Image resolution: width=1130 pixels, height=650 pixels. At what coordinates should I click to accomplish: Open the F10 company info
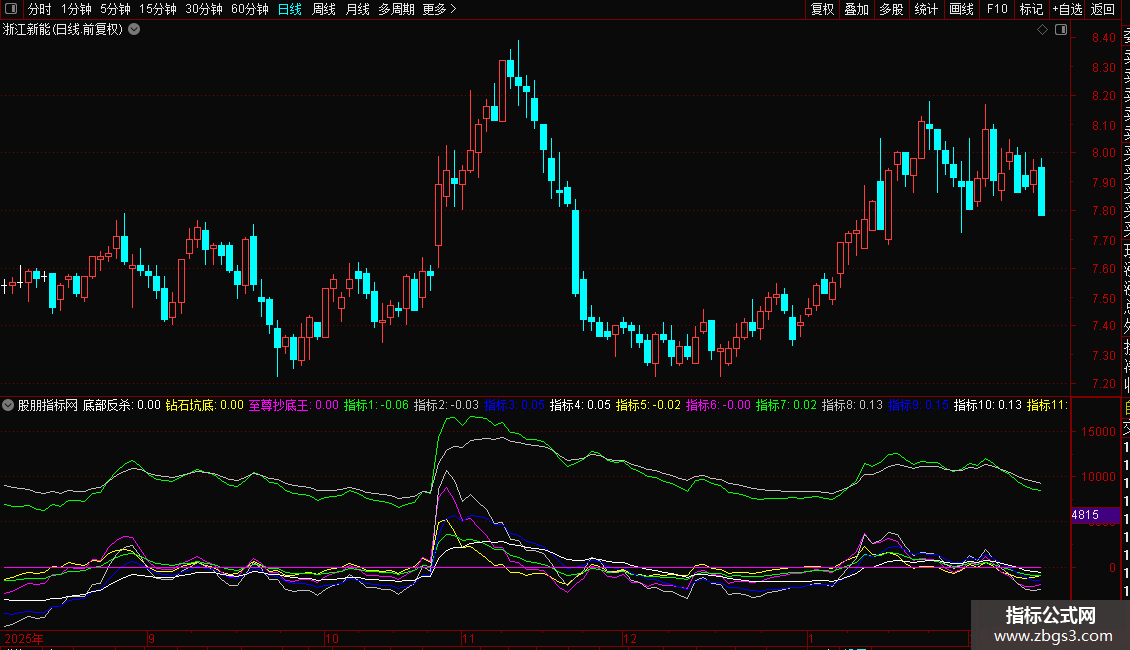pos(996,10)
